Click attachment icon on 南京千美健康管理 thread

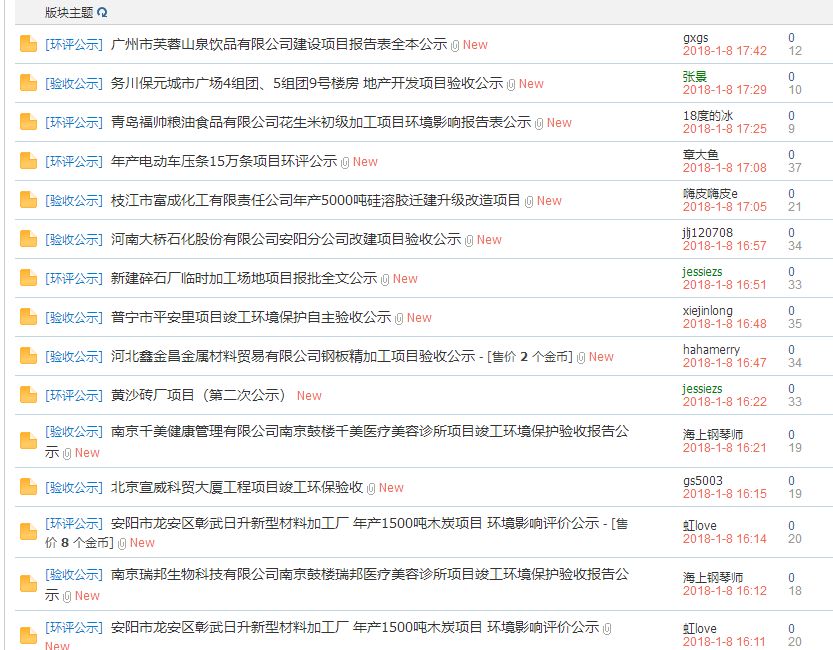(67, 454)
